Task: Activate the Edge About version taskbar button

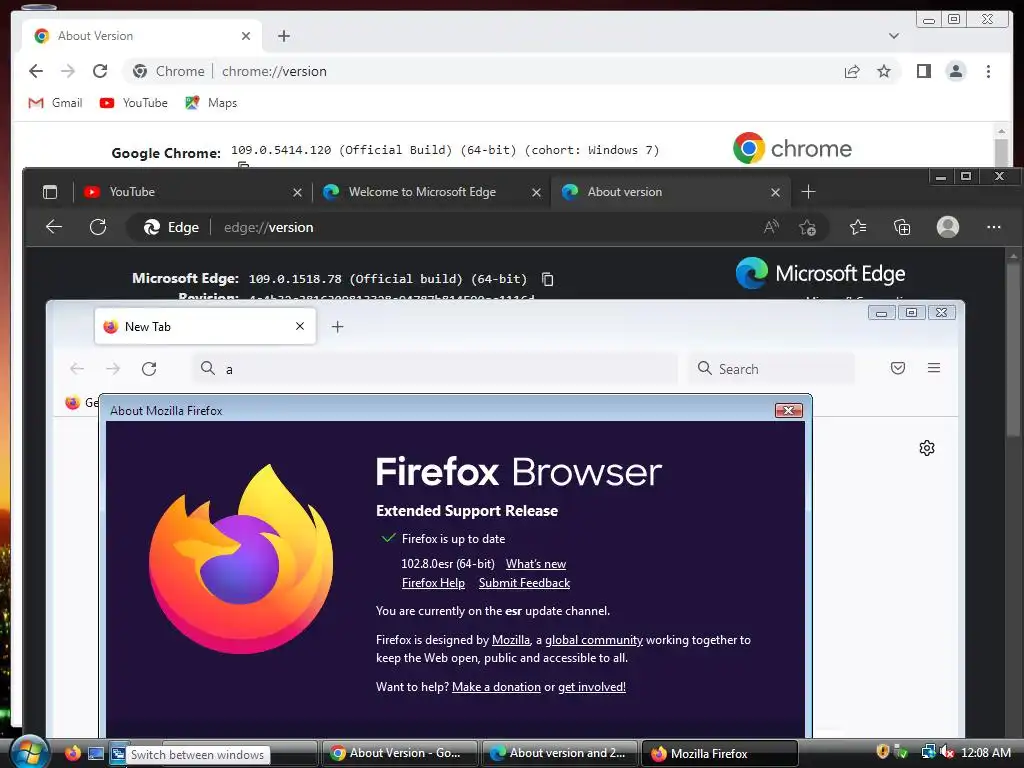Action: (x=560, y=753)
